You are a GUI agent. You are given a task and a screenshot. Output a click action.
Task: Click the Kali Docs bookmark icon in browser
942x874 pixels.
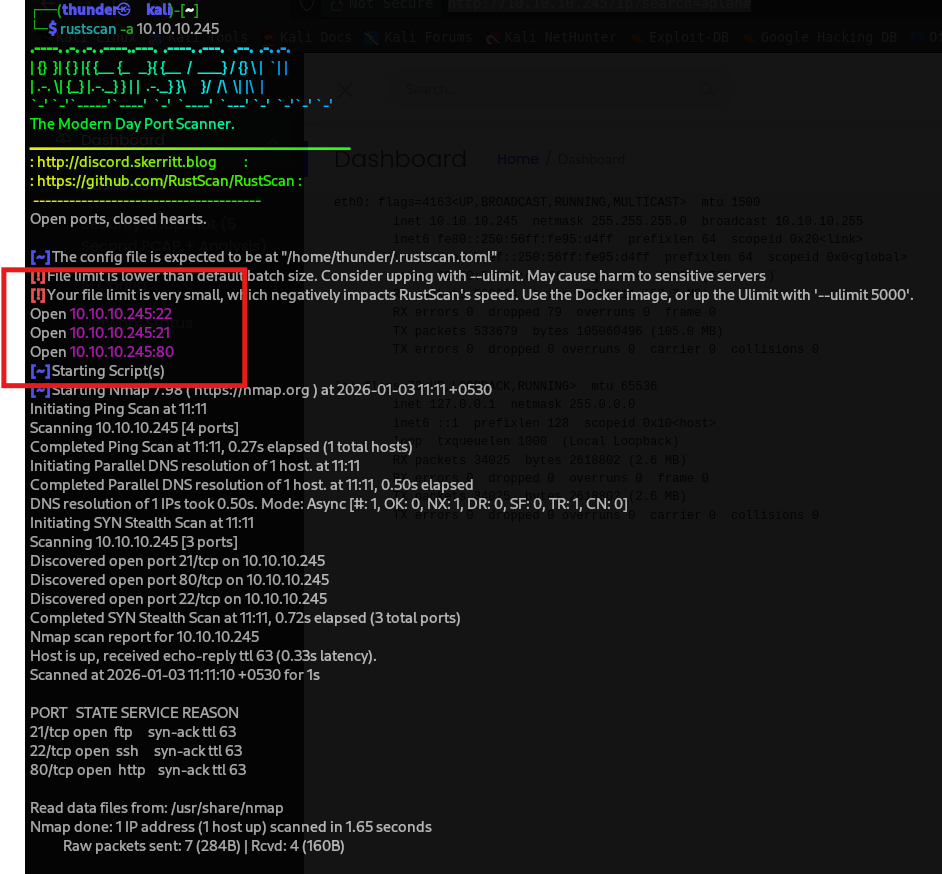[x=269, y=37]
